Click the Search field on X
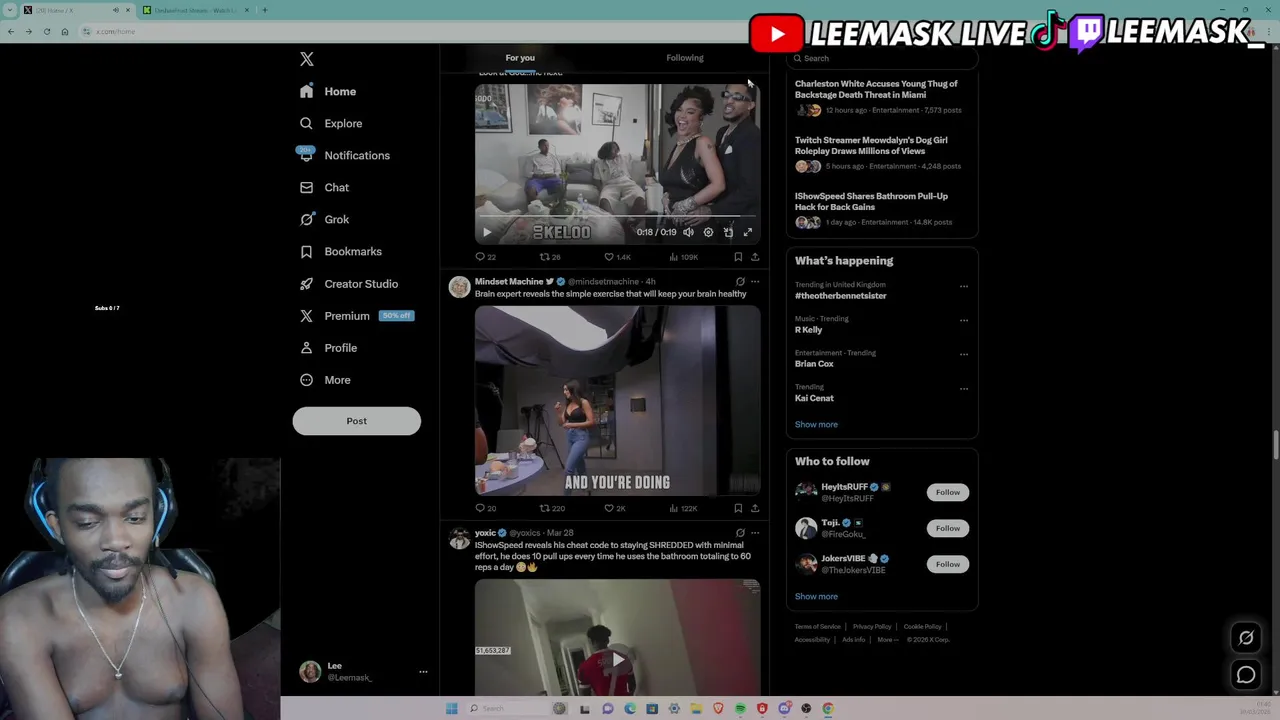1280x720 pixels. (x=881, y=58)
